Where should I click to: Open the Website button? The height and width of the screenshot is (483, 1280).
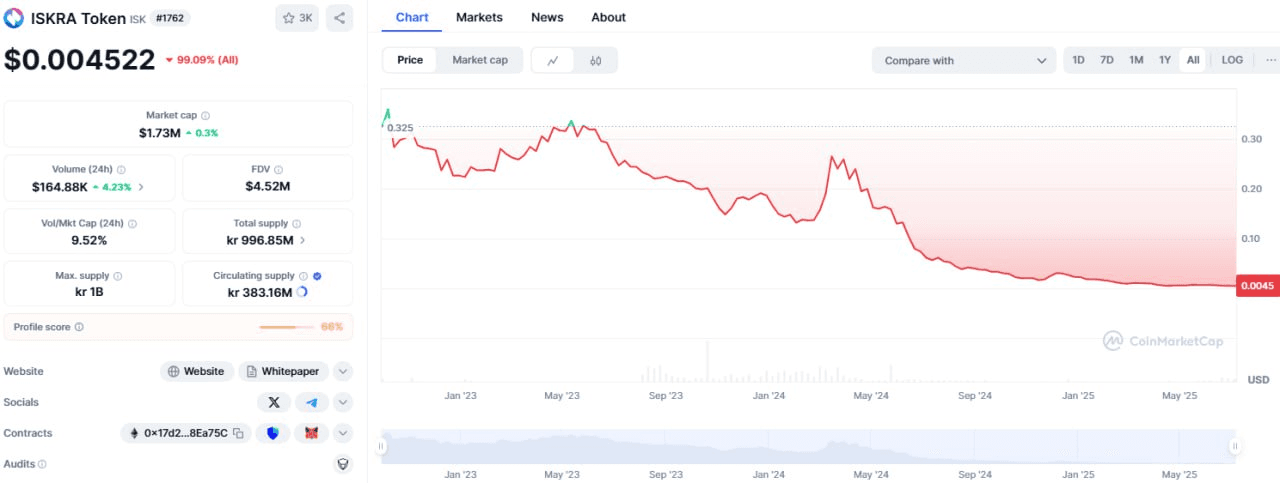coord(197,371)
